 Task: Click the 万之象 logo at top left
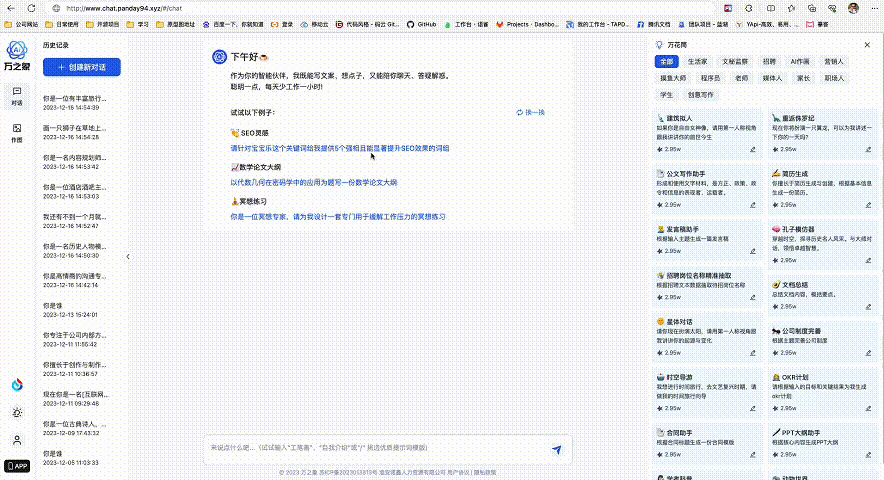click(x=17, y=55)
